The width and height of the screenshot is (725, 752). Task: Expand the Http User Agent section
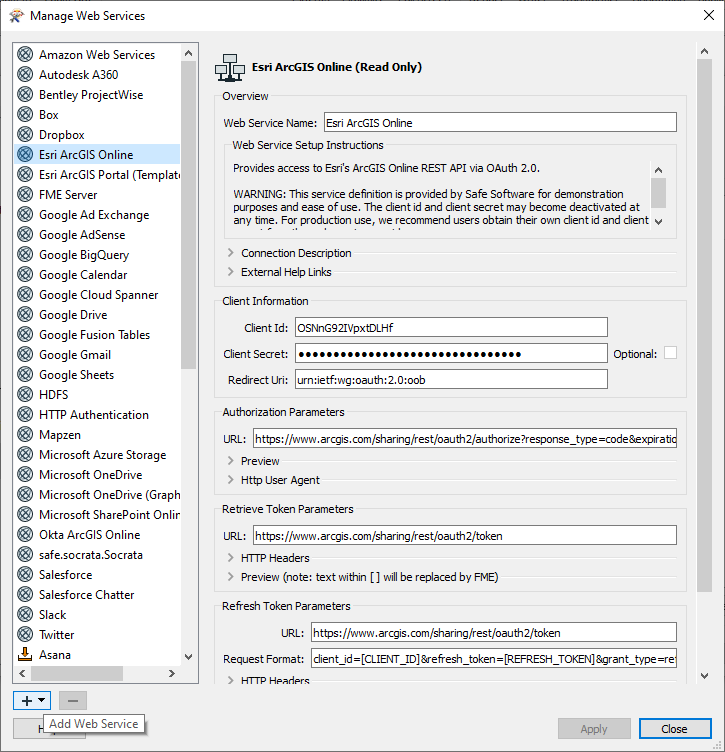click(x=231, y=480)
